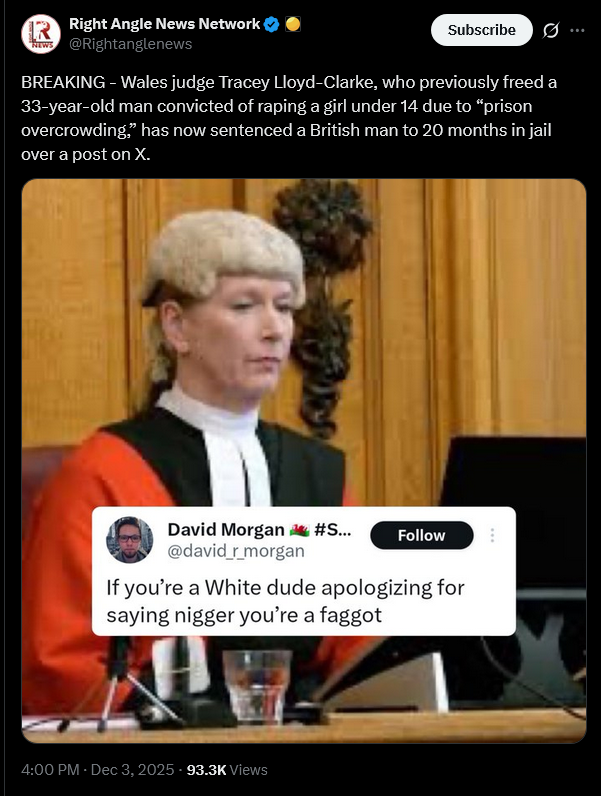Screen dimensions: 601x796
Task: Click the truncated #S hashtag after the Welsh flag
Action: point(332,529)
